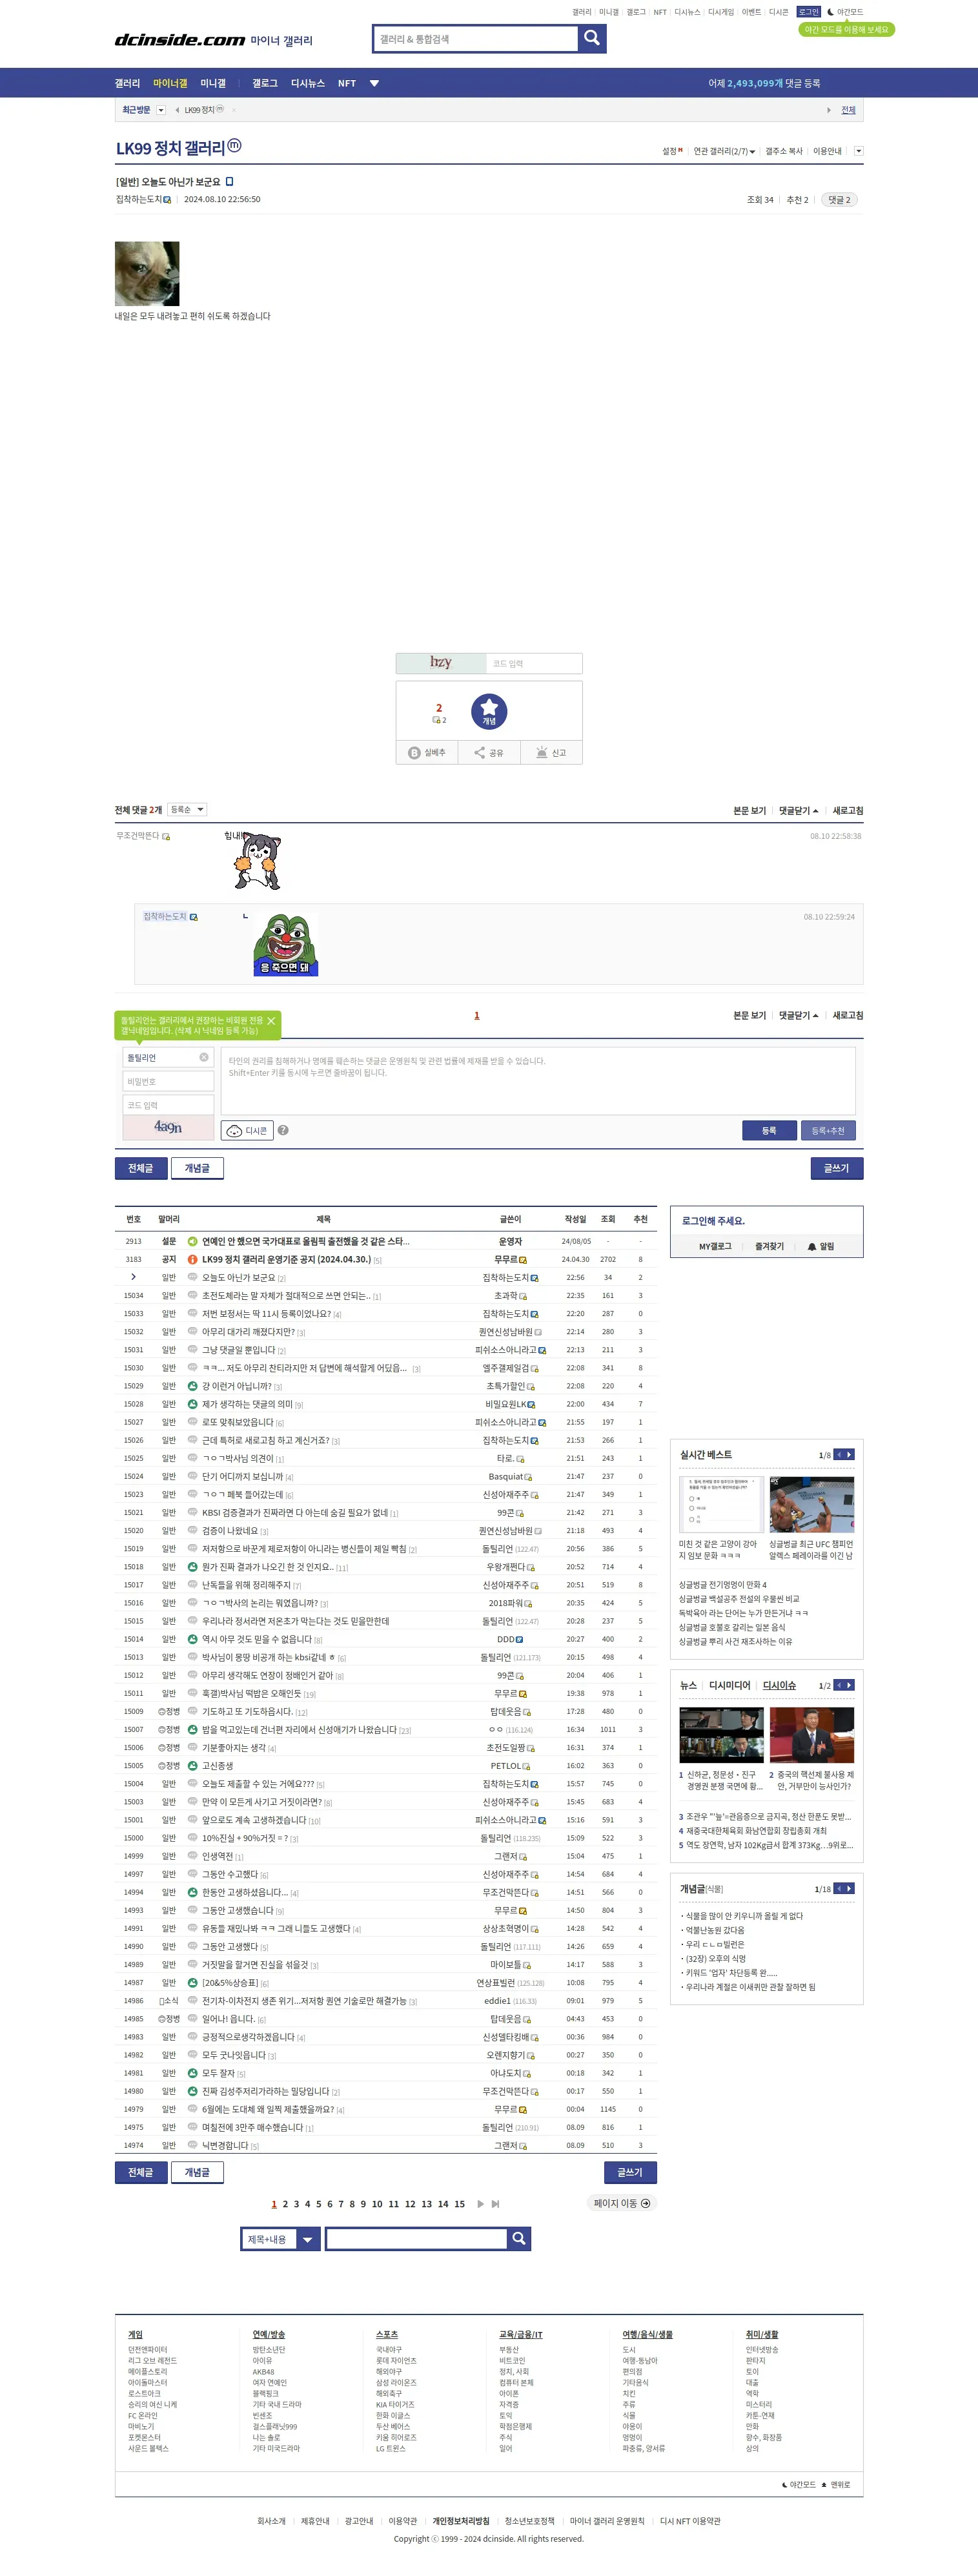Image resolution: width=978 pixels, height=2576 pixels.
Task: Open survey post 연예인 안 했으면 국가대표로
Action: [306, 1241]
